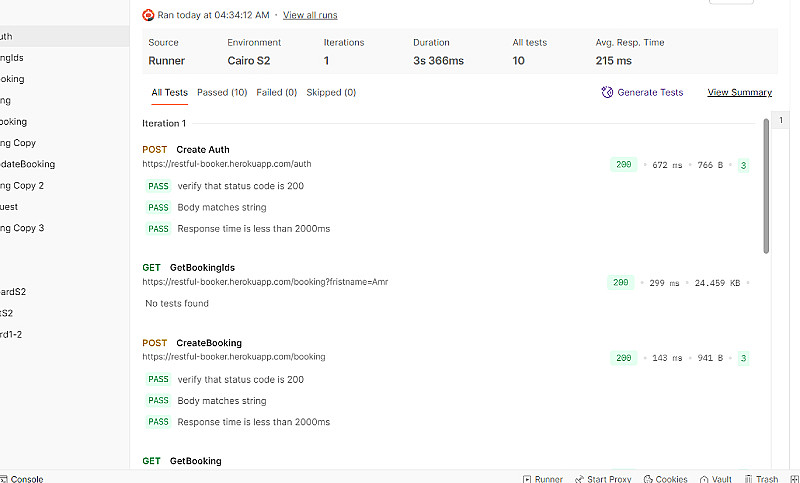Click the Generate Tests sparkle icon
The width and height of the screenshot is (800, 483).
[x=607, y=92]
